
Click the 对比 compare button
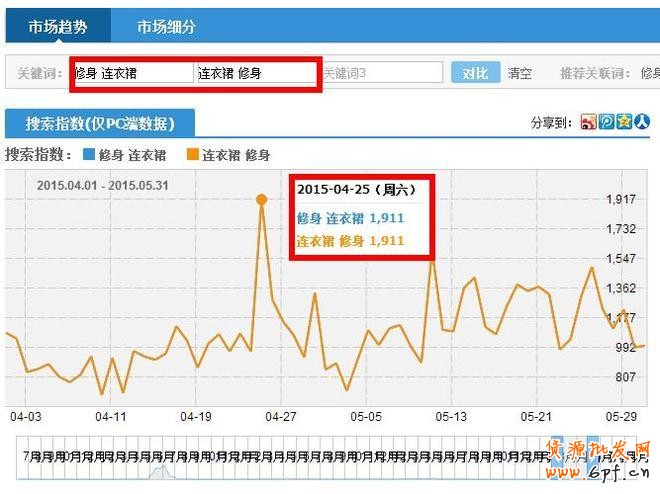point(474,73)
